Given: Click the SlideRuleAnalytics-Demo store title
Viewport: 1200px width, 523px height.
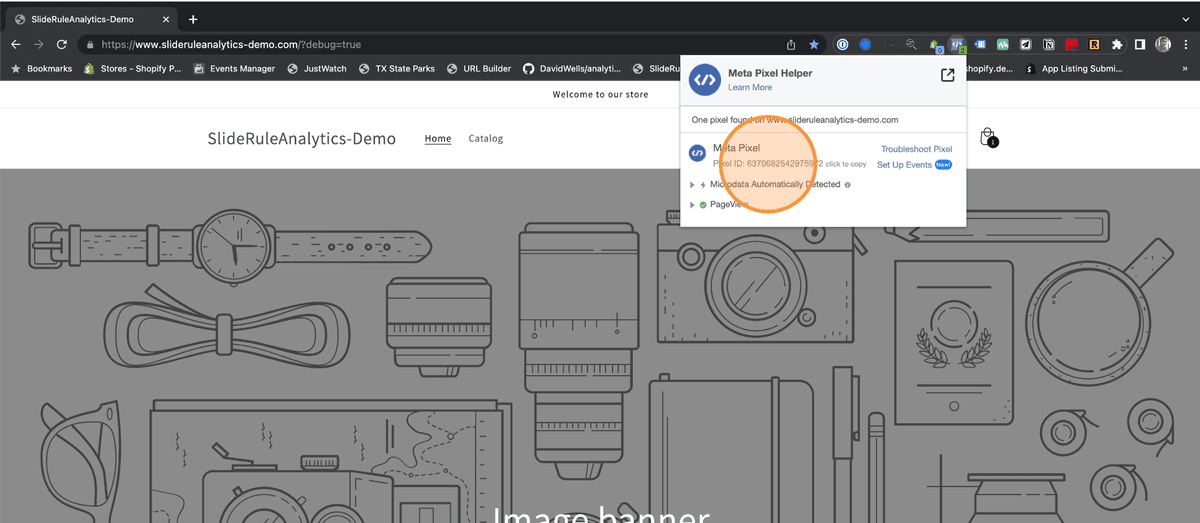Looking at the screenshot, I should coord(301,139).
